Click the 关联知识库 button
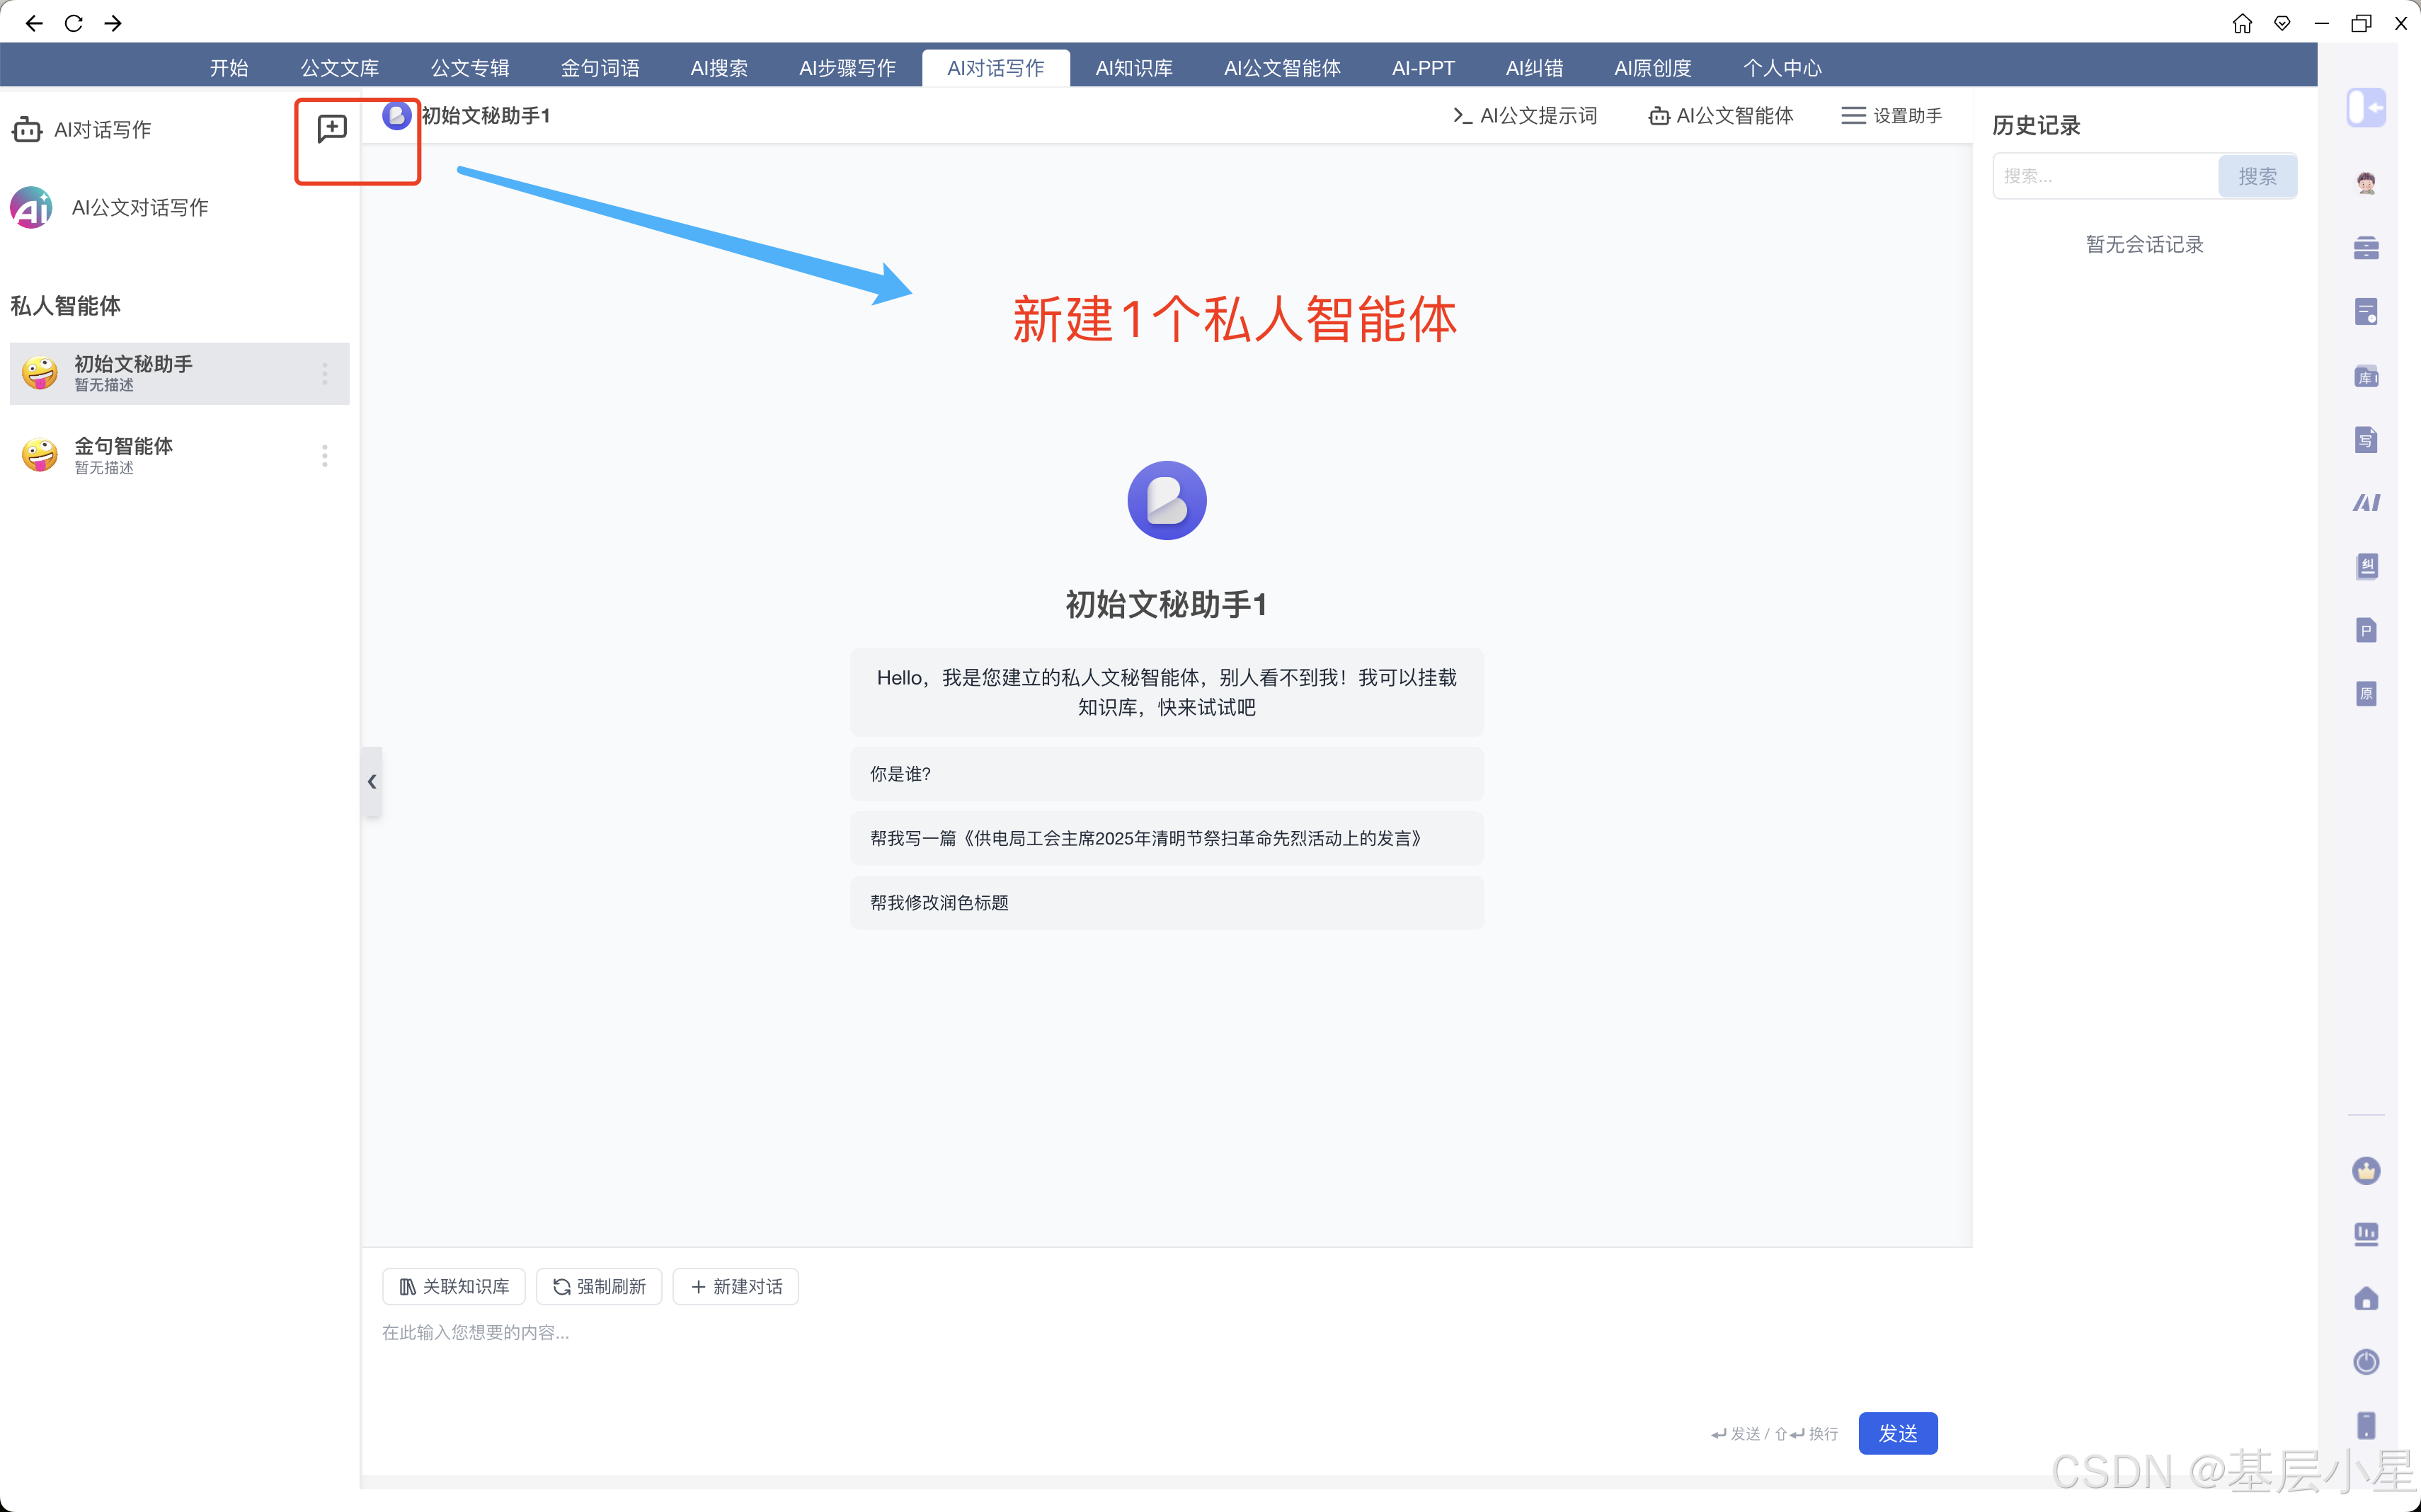This screenshot has width=2421, height=1512. click(x=454, y=1286)
